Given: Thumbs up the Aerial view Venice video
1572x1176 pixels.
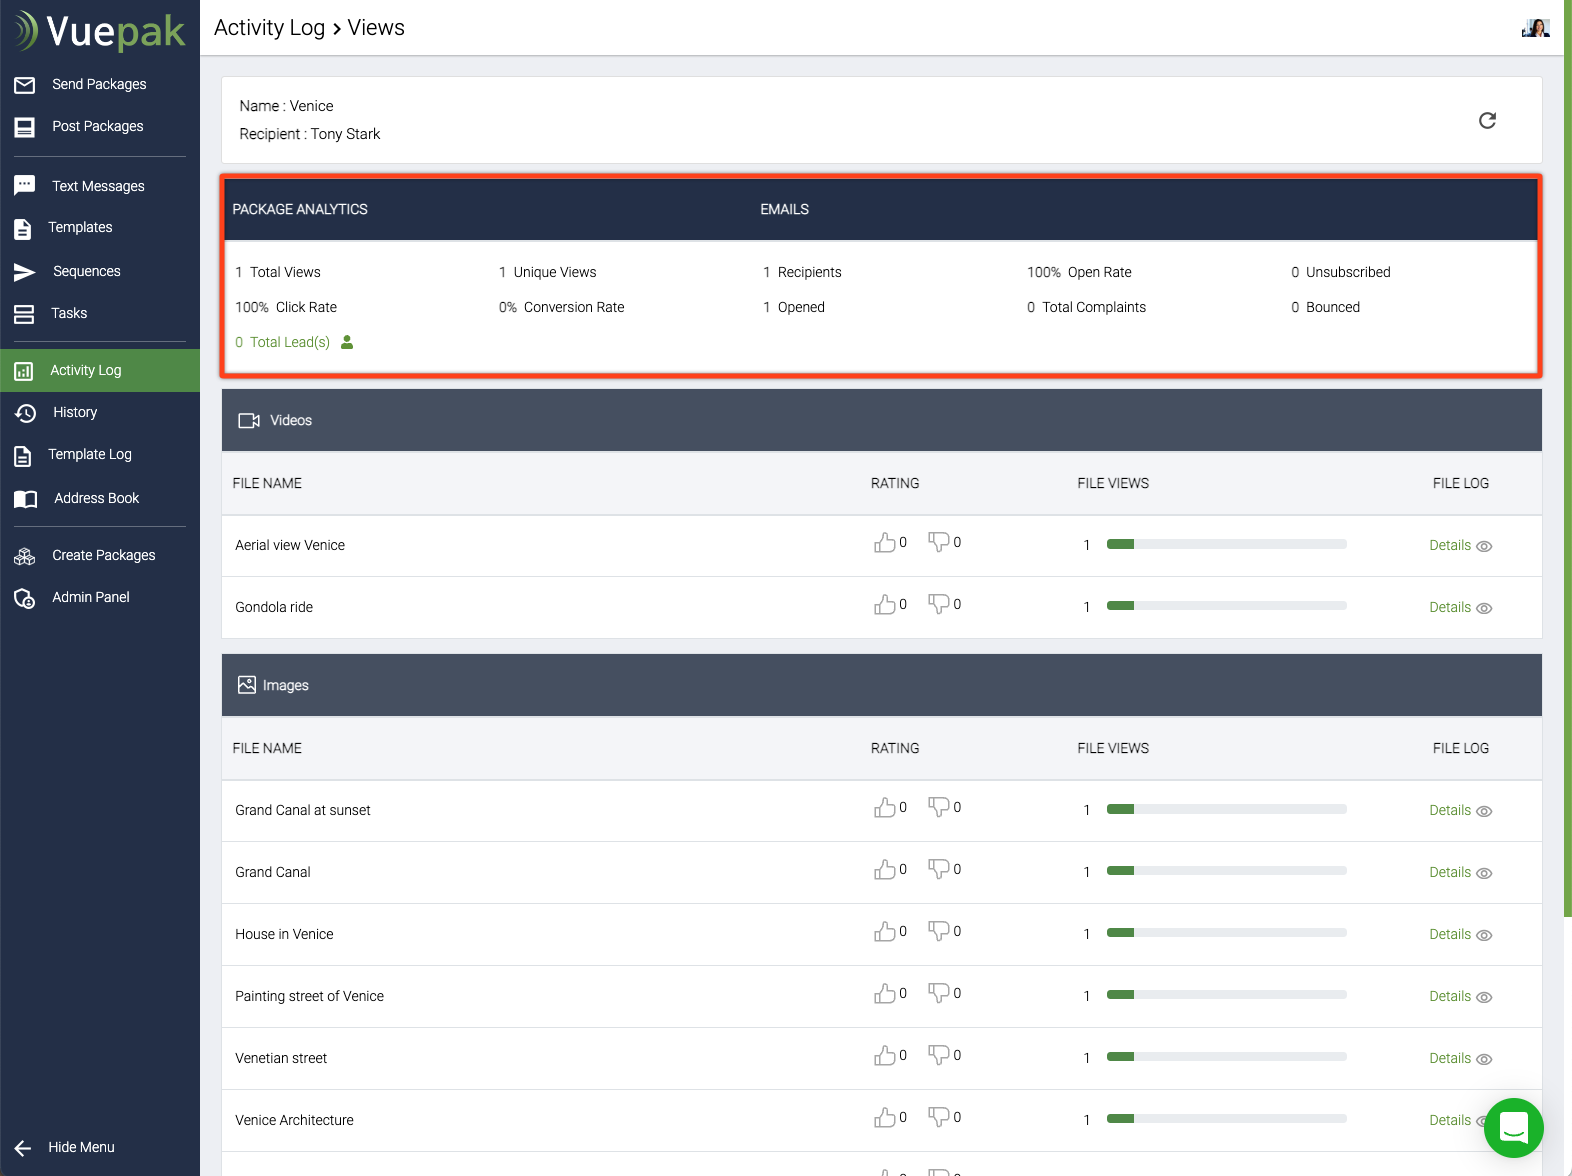Looking at the screenshot, I should pyautogui.click(x=884, y=543).
